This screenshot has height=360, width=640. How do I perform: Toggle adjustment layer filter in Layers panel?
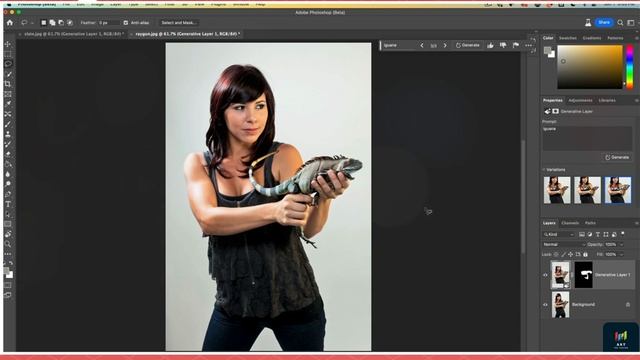point(590,234)
